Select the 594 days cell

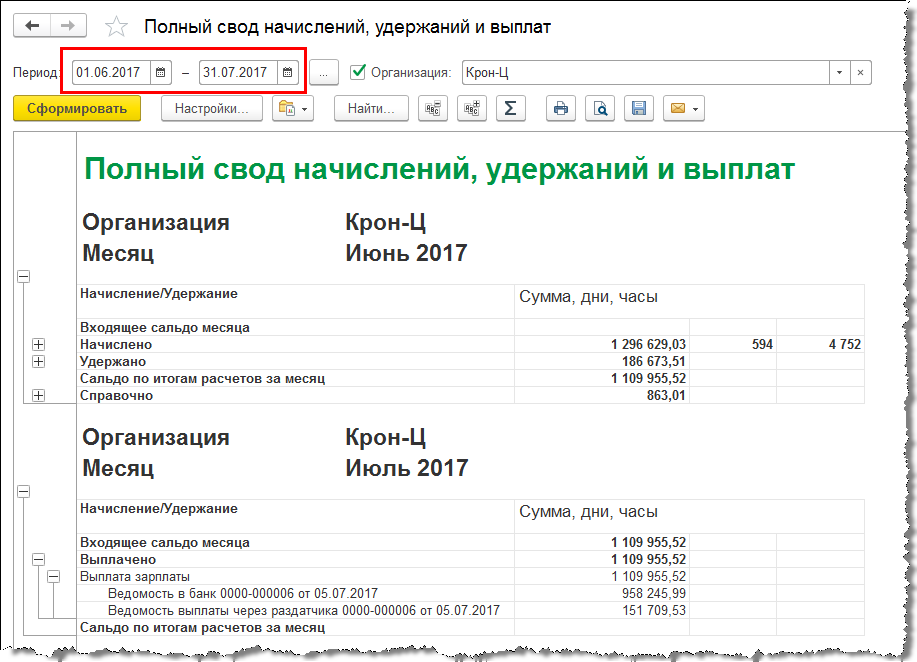tap(733, 344)
